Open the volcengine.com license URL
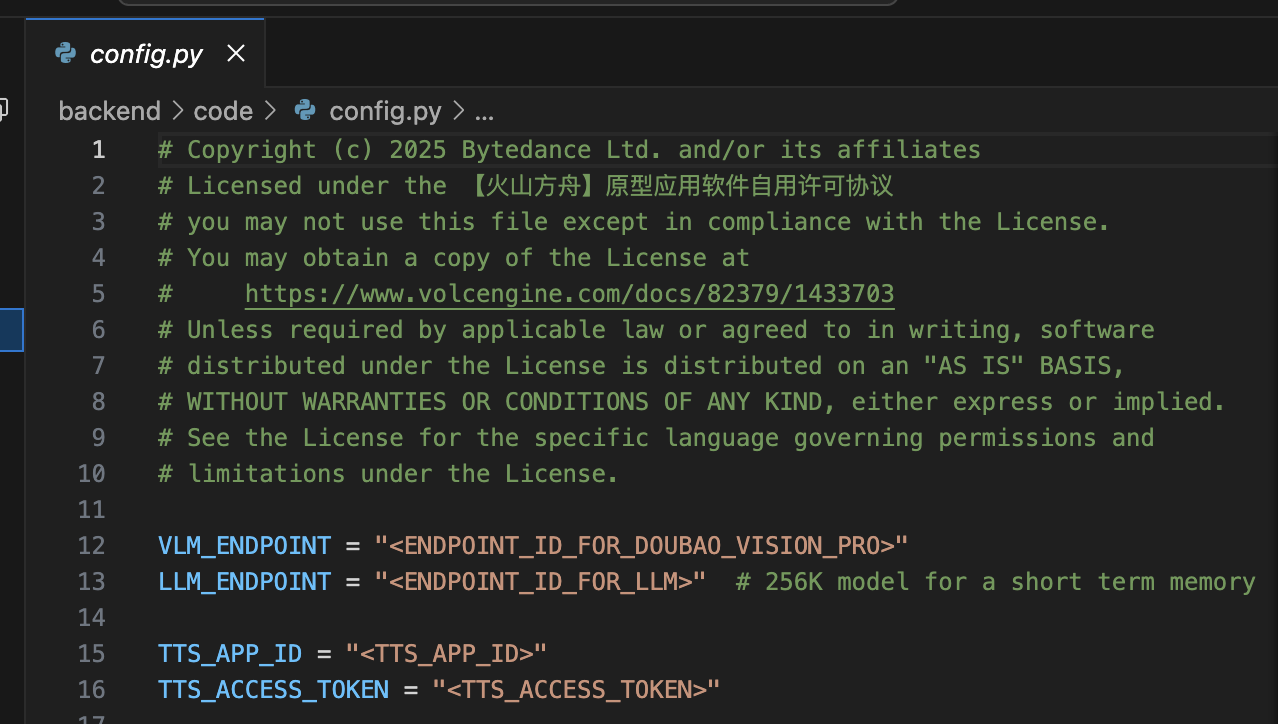1278x724 pixels. coord(569,294)
